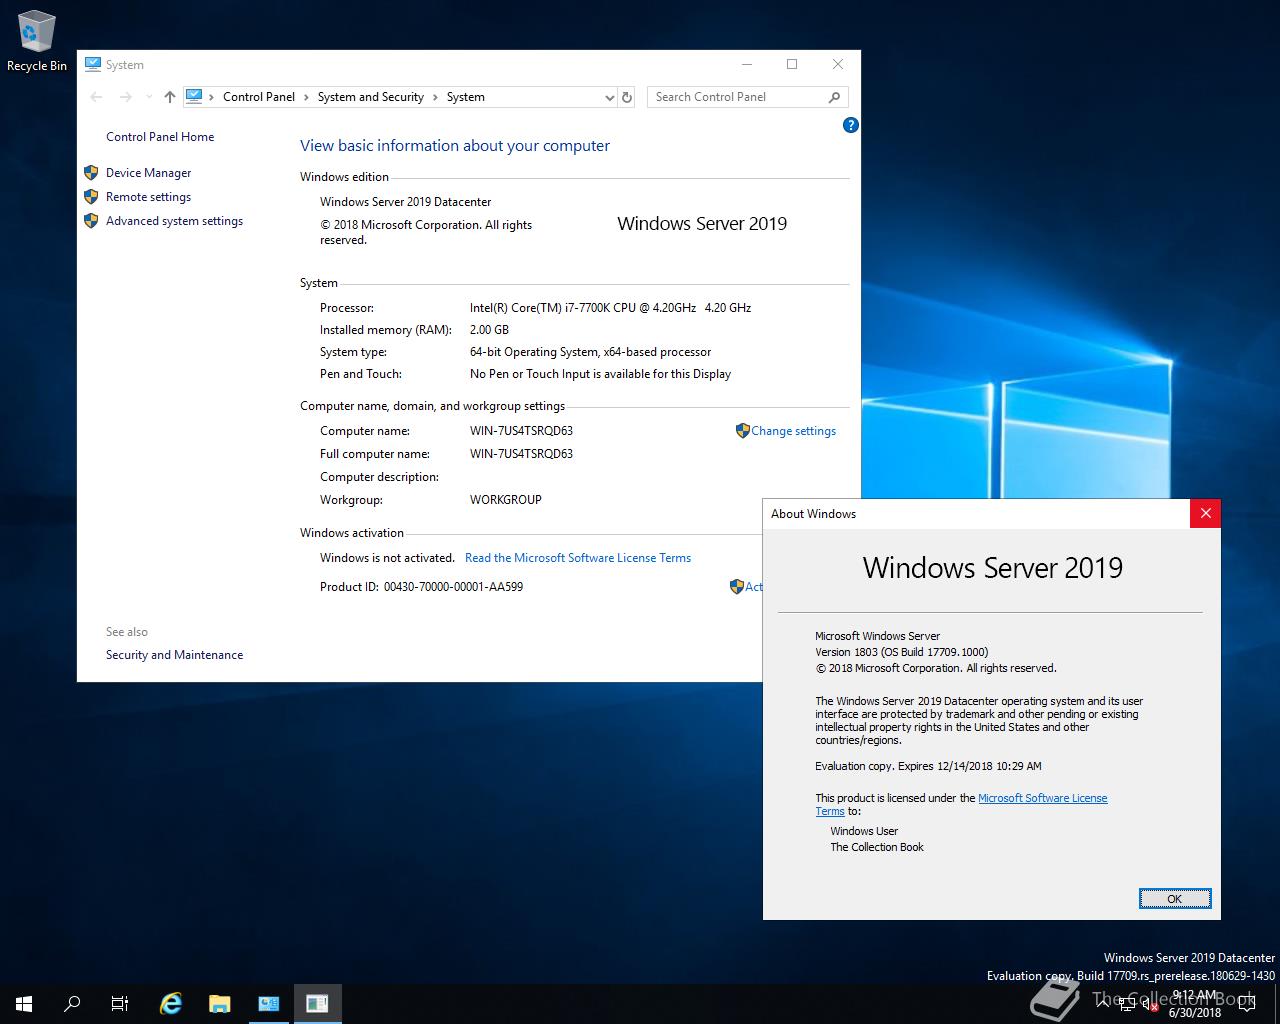Open Microsoft Software License Terms in About dialog

[x=1043, y=798]
